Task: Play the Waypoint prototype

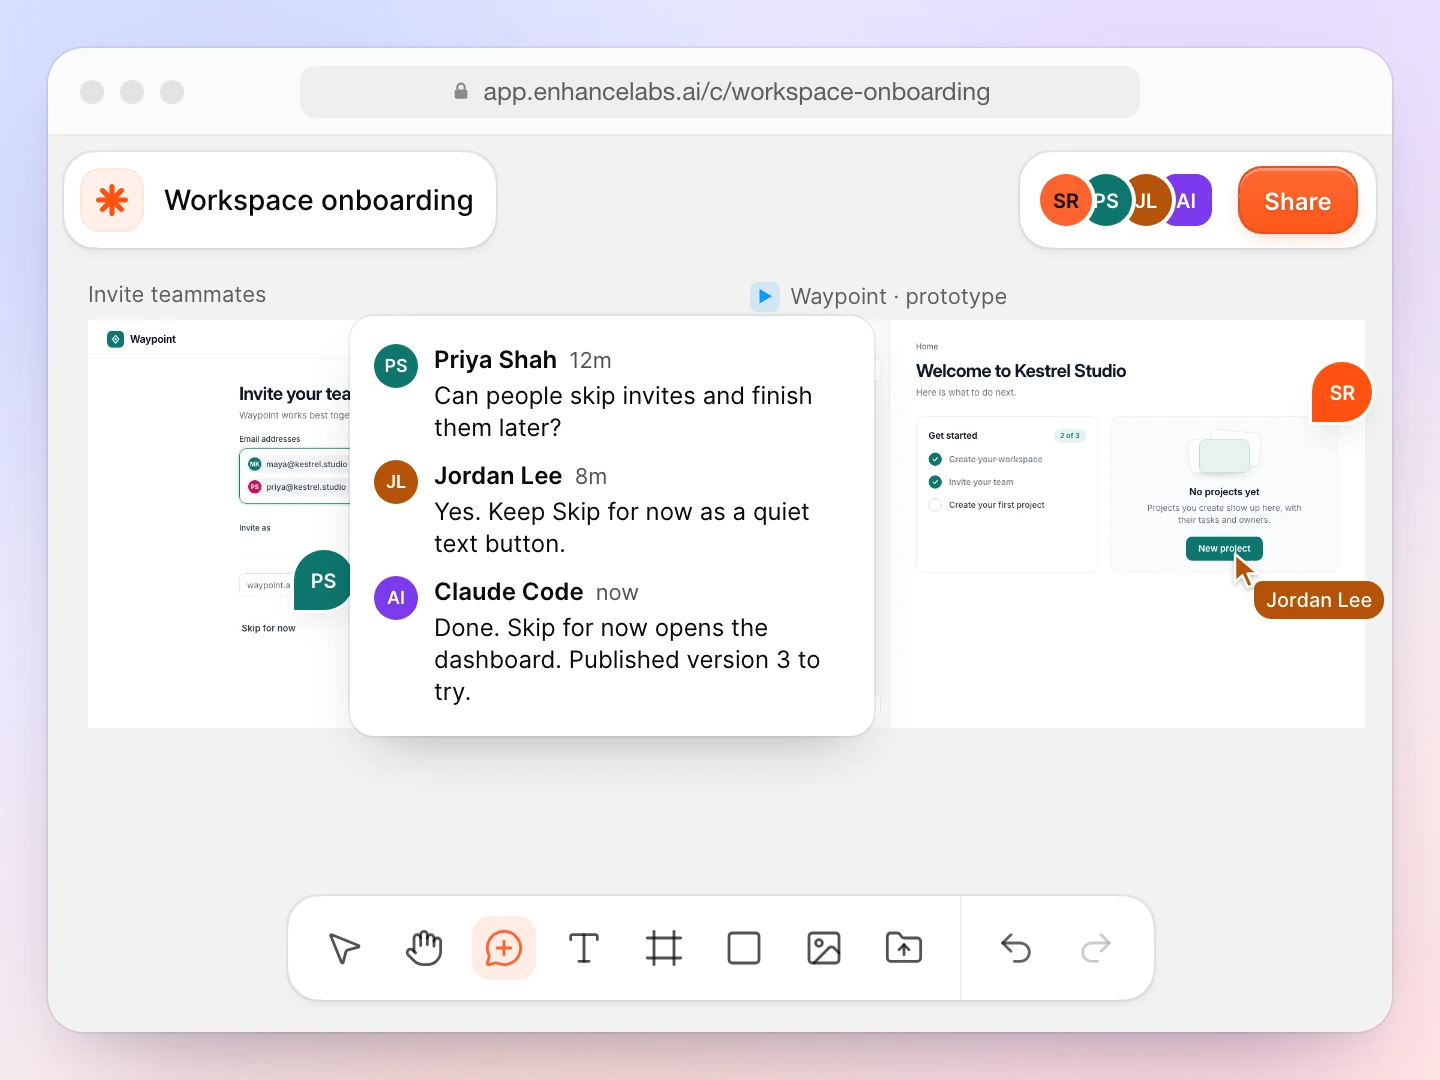Action: (x=765, y=296)
